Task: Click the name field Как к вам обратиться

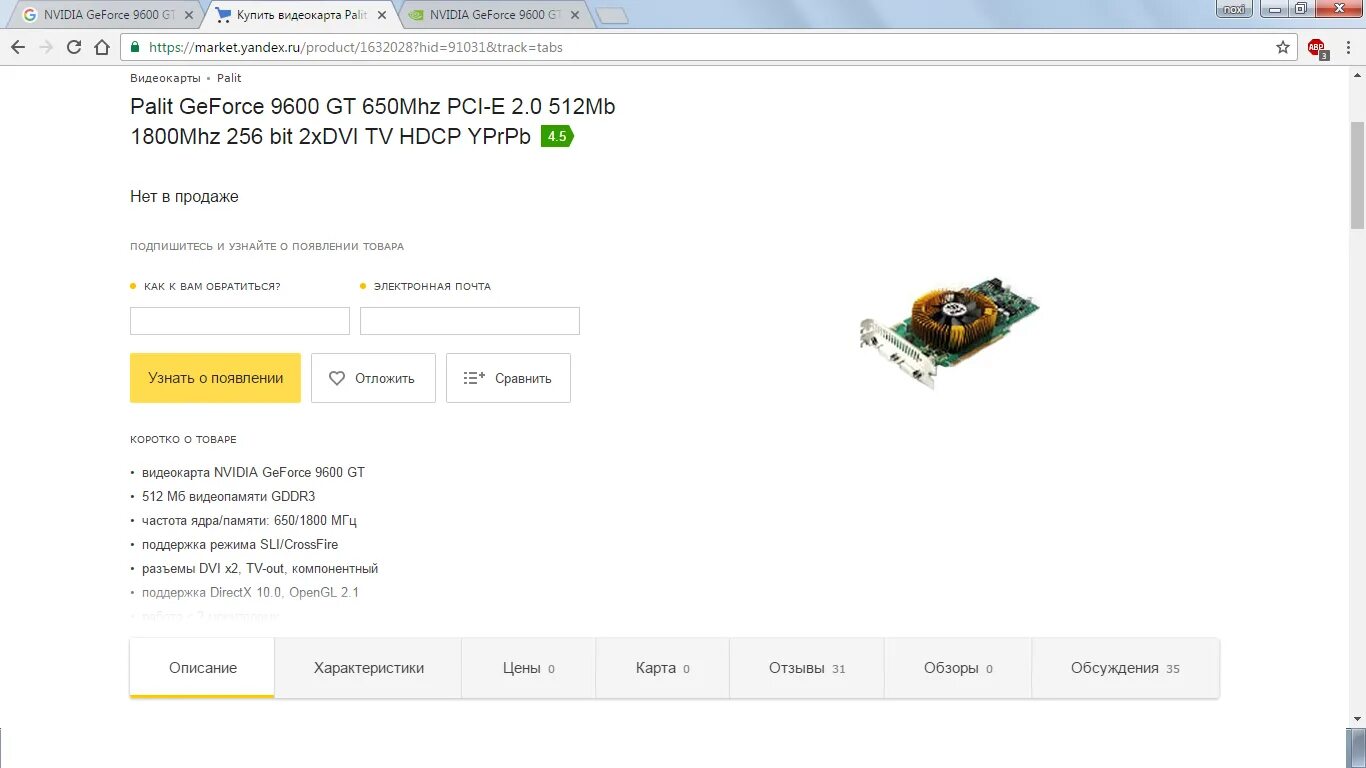Action: [240, 321]
